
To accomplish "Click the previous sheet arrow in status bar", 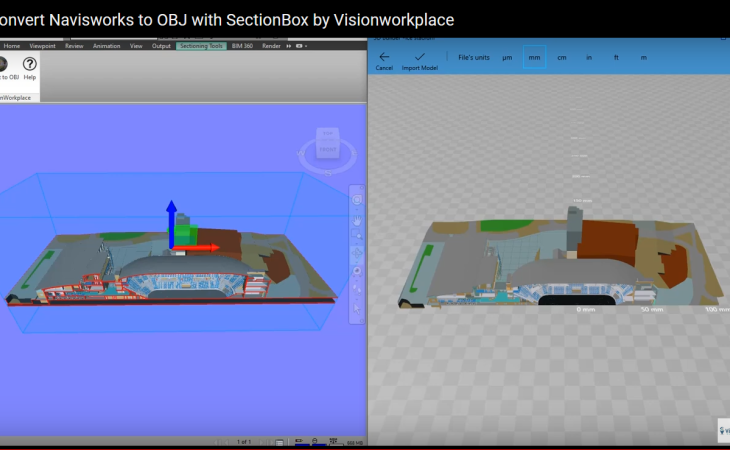I will [227, 442].
